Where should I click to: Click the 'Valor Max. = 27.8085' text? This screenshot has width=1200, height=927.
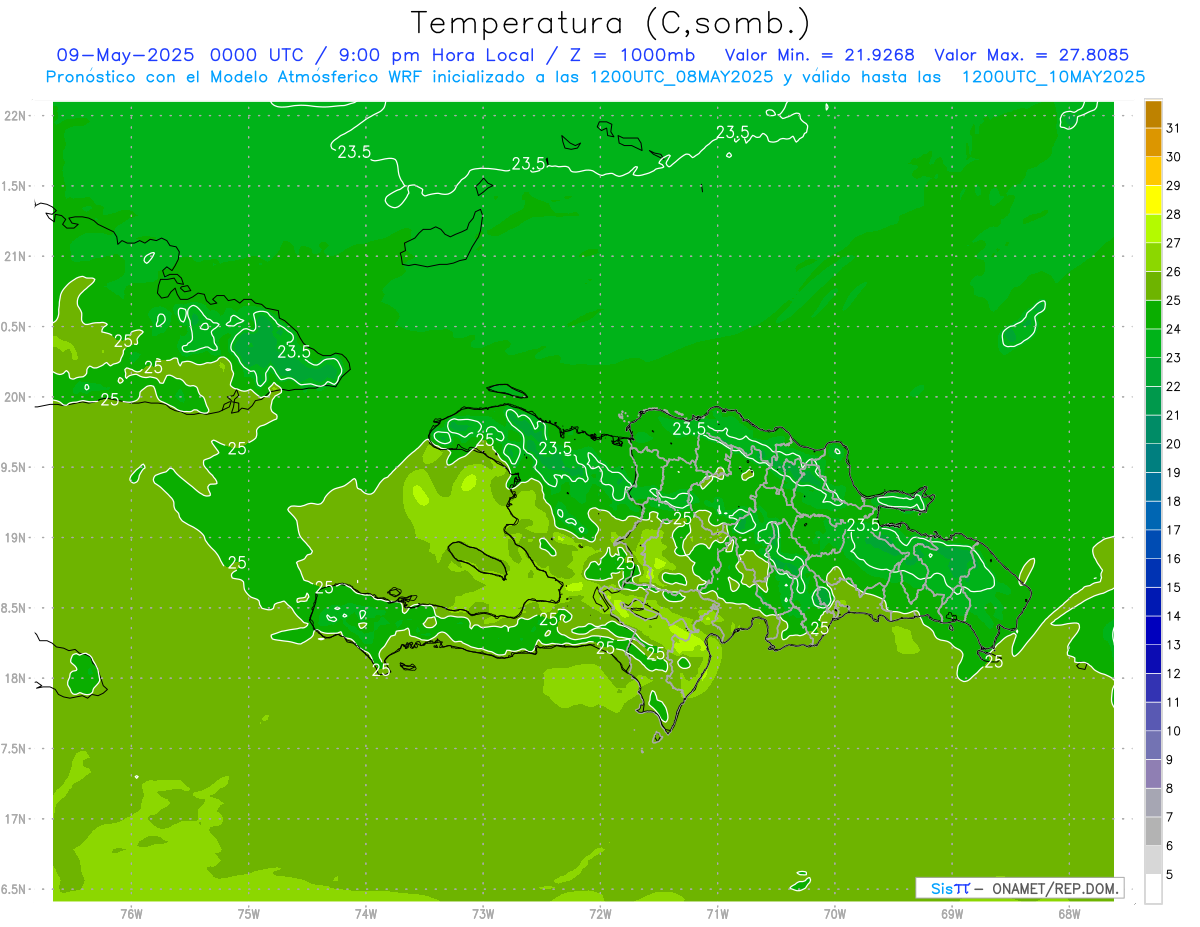point(1031,55)
